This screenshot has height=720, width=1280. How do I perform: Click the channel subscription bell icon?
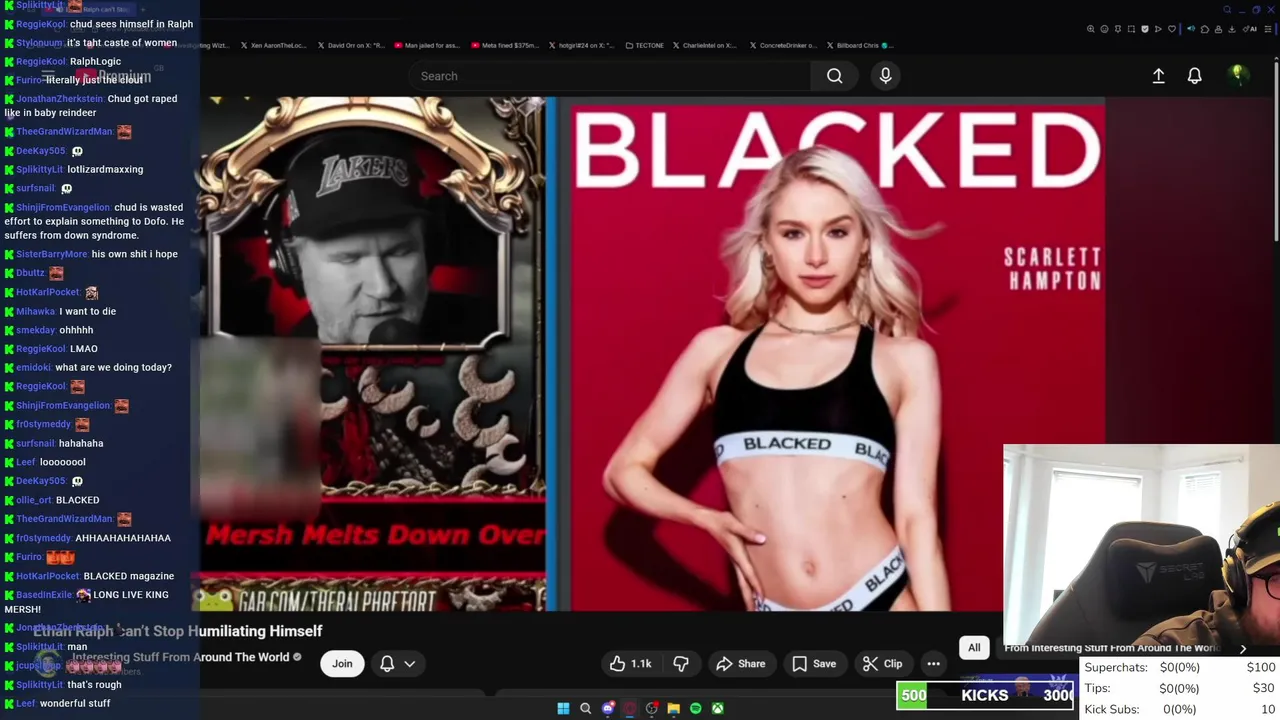(x=387, y=664)
